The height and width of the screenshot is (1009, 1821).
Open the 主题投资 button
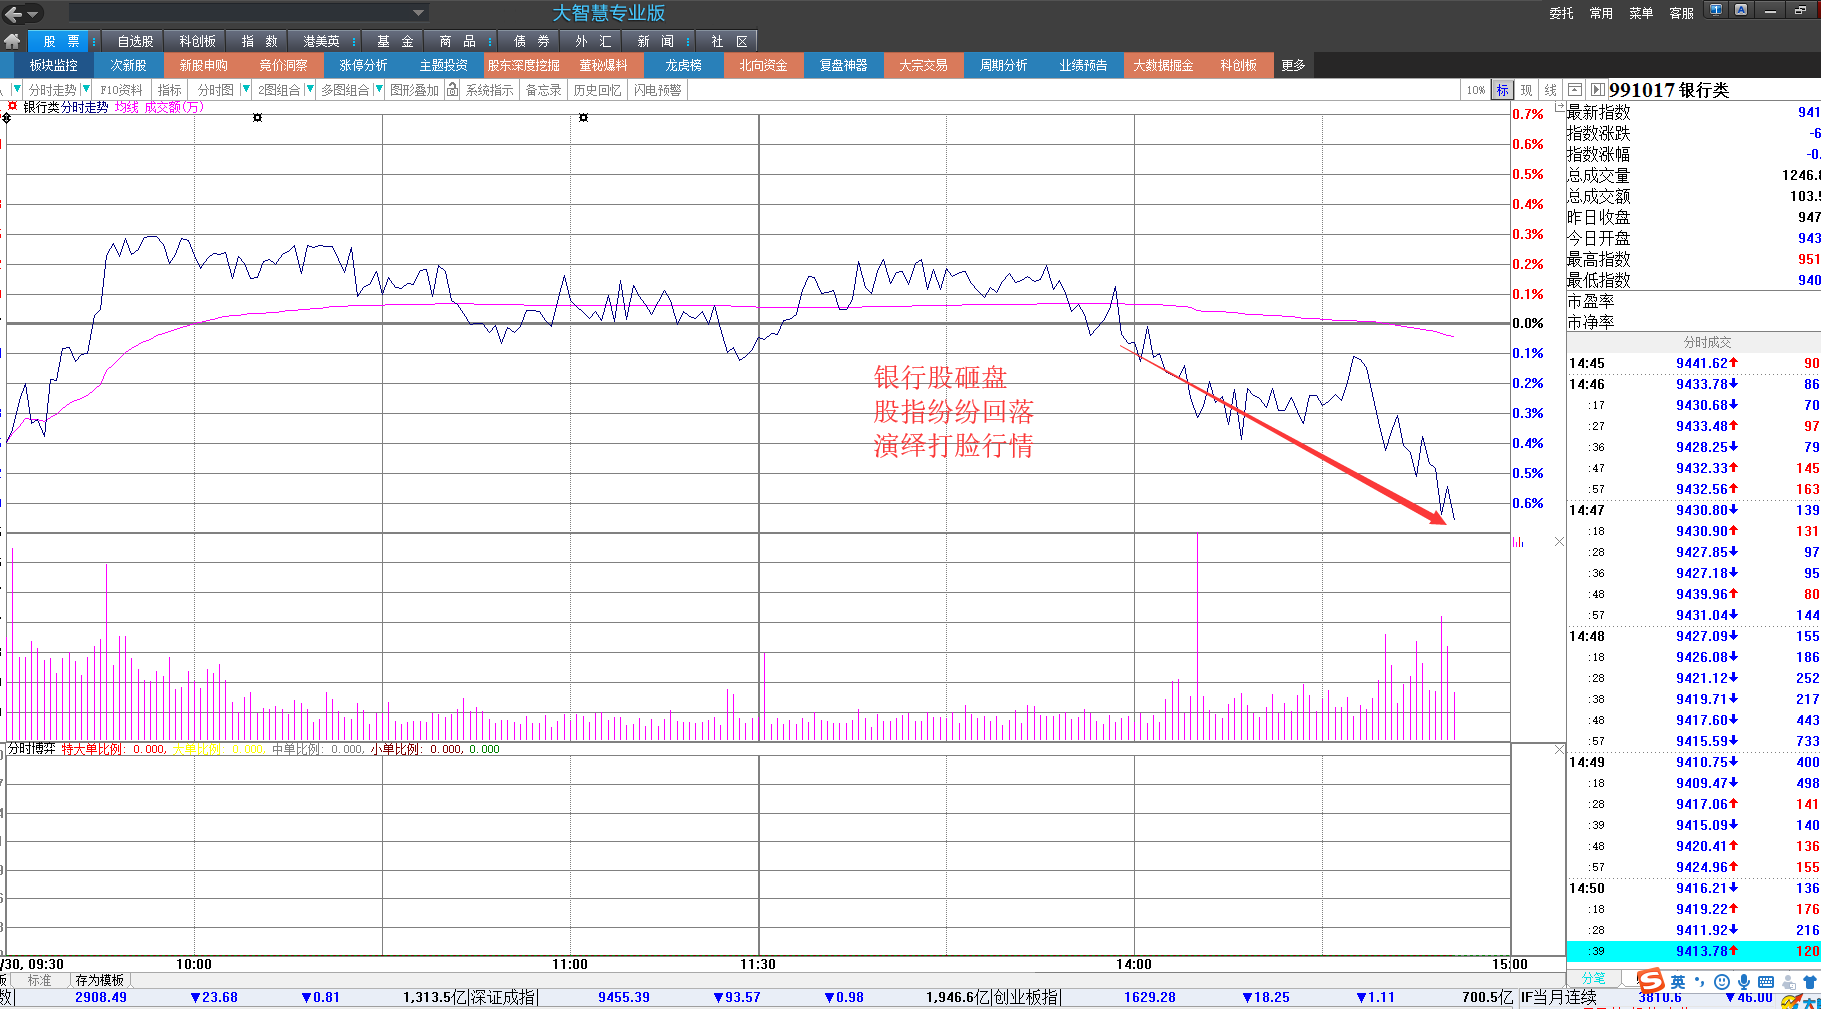[x=443, y=65]
